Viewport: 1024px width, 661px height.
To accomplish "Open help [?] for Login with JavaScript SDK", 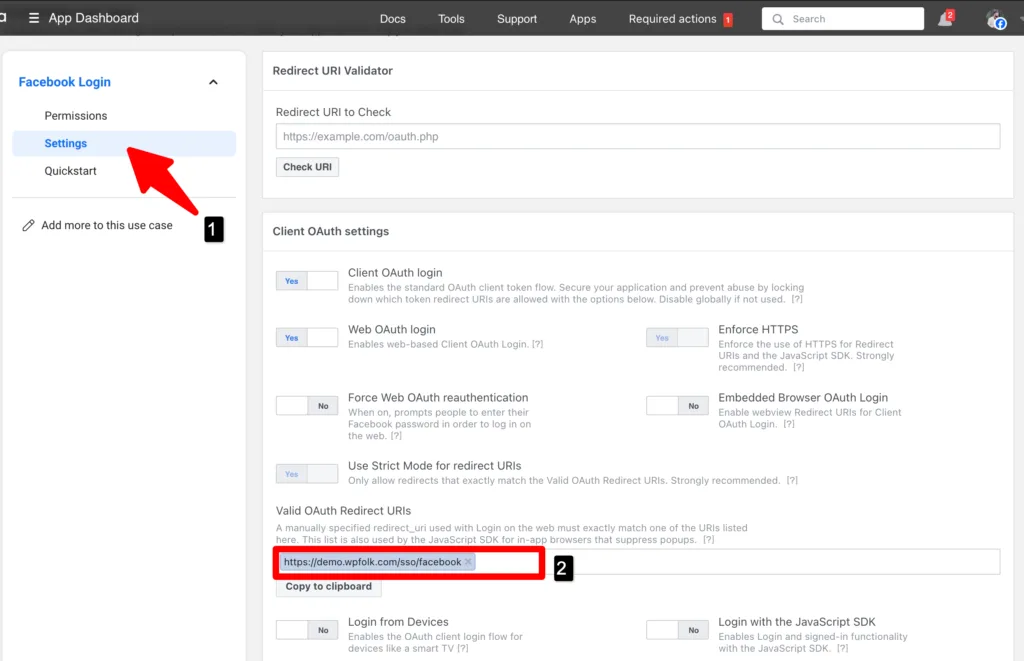I will point(842,649).
